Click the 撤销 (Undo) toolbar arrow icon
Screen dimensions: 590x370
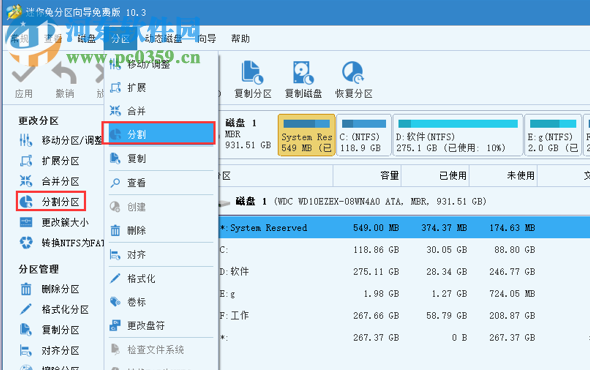[x=64, y=73]
